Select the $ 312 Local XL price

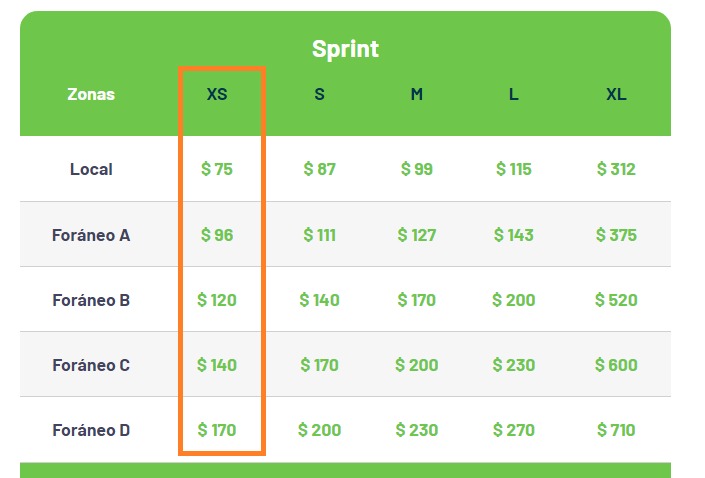616,169
